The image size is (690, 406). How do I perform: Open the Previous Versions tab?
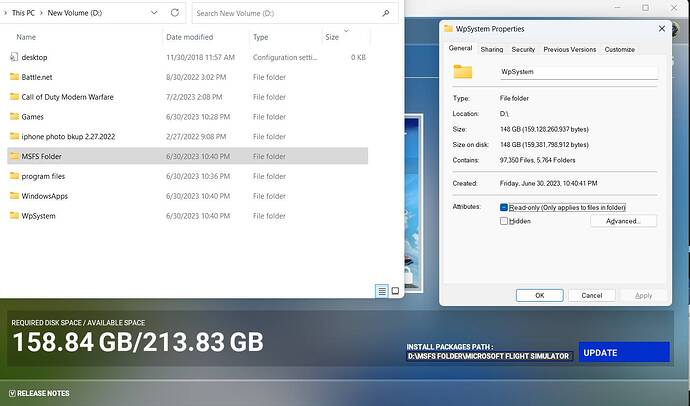pos(569,49)
